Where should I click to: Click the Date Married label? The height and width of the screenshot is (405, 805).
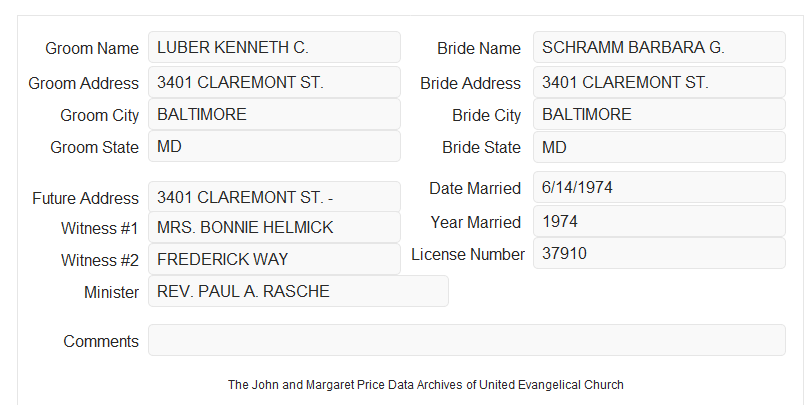coord(475,188)
